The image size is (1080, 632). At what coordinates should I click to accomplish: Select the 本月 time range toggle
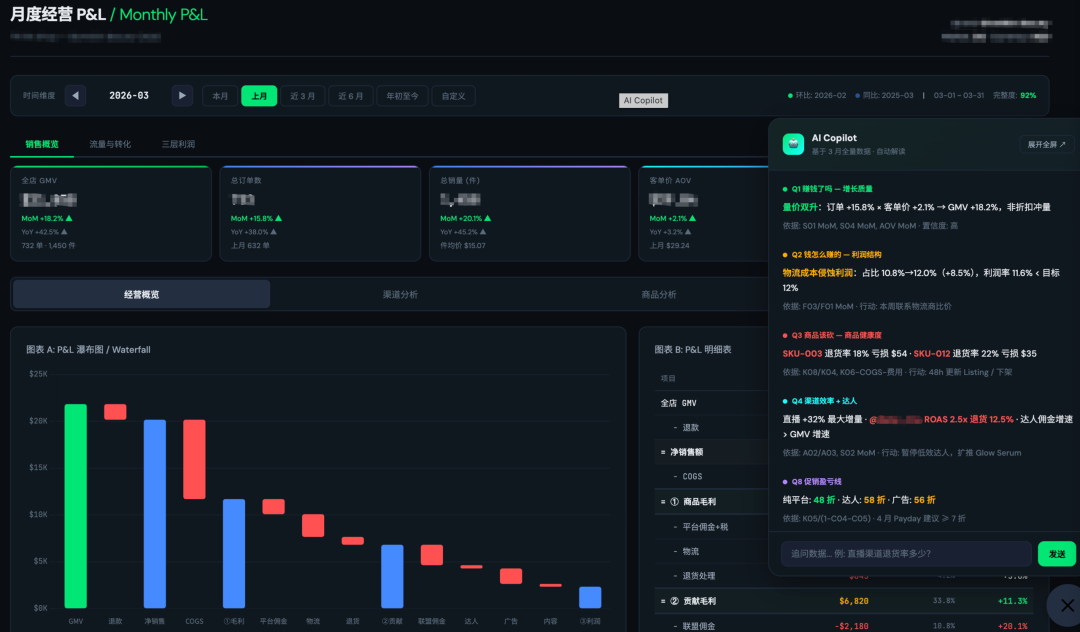pos(220,96)
